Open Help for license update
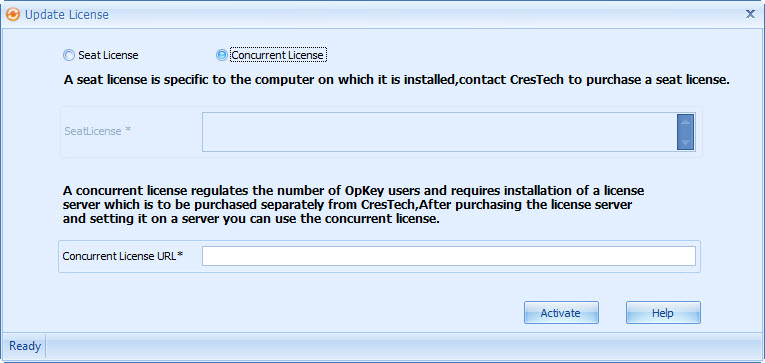765x363 pixels. click(x=663, y=313)
